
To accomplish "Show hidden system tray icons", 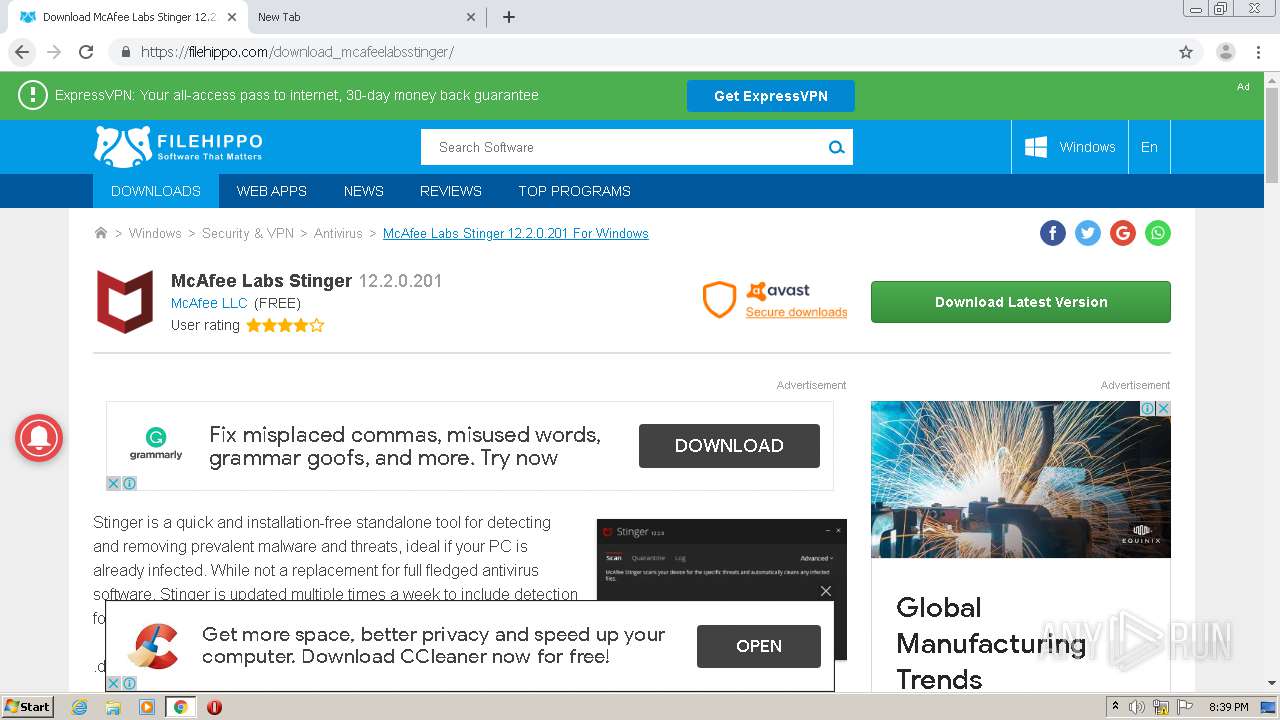I will [1115, 706].
